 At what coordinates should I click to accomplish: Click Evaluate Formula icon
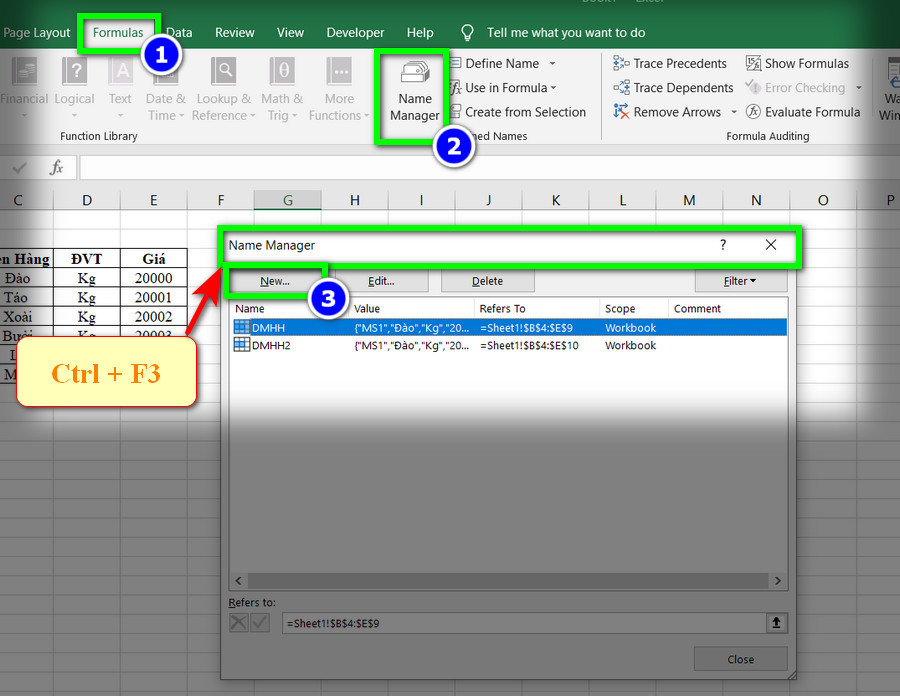coord(753,112)
